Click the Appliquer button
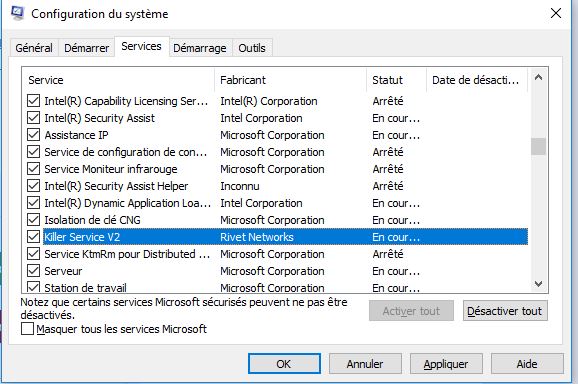 point(446,364)
